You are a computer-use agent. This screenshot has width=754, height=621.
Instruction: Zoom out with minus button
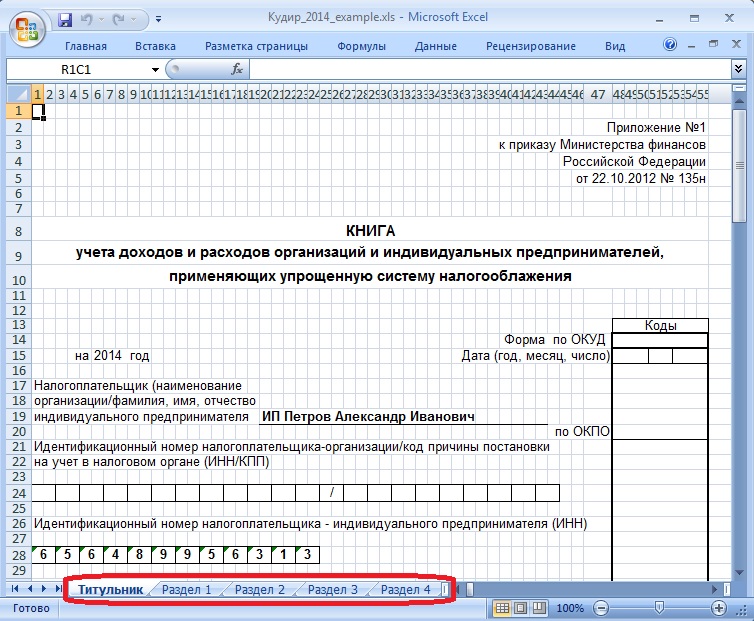(x=601, y=608)
